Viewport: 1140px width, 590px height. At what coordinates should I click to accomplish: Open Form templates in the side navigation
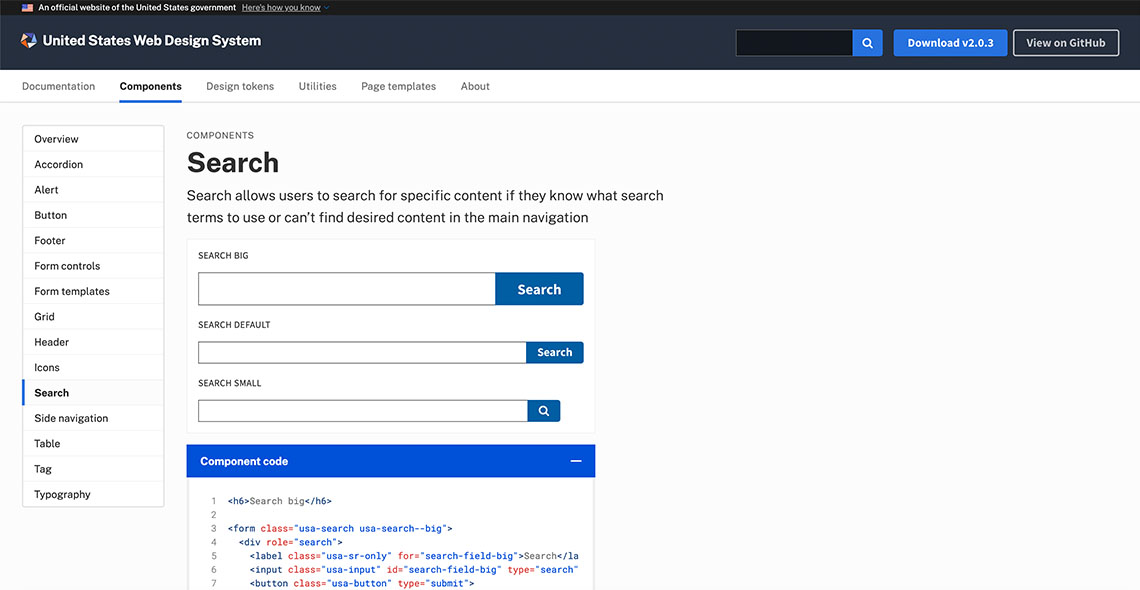(x=93, y=291)
